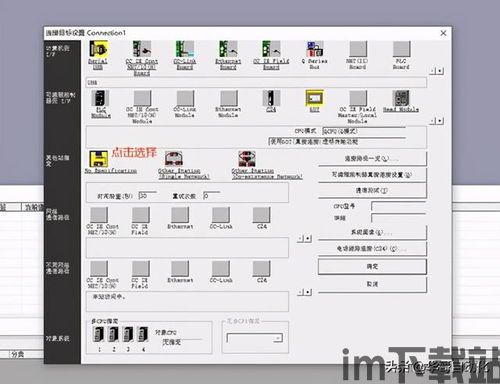The height and width of the screenshot is (384, 500).
Task: Select the NET(II) Board icon
Action: (x=358, y=49)
